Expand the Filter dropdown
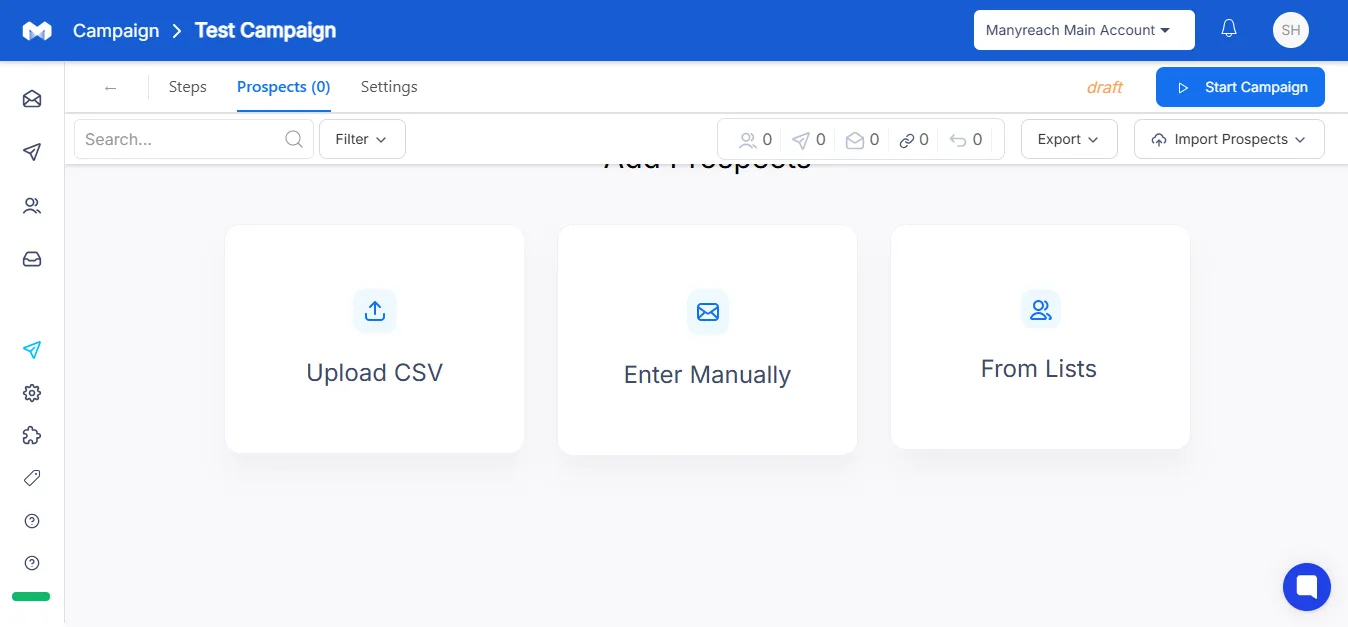 (x=362, y=139)
